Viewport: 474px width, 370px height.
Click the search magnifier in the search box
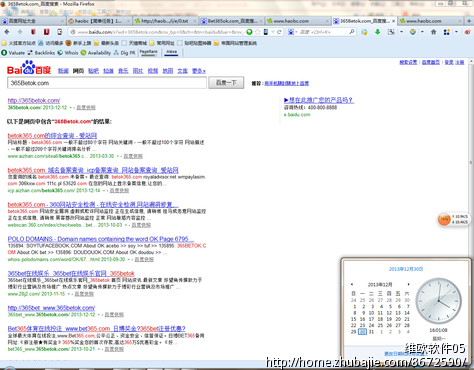tap(352, 32)
